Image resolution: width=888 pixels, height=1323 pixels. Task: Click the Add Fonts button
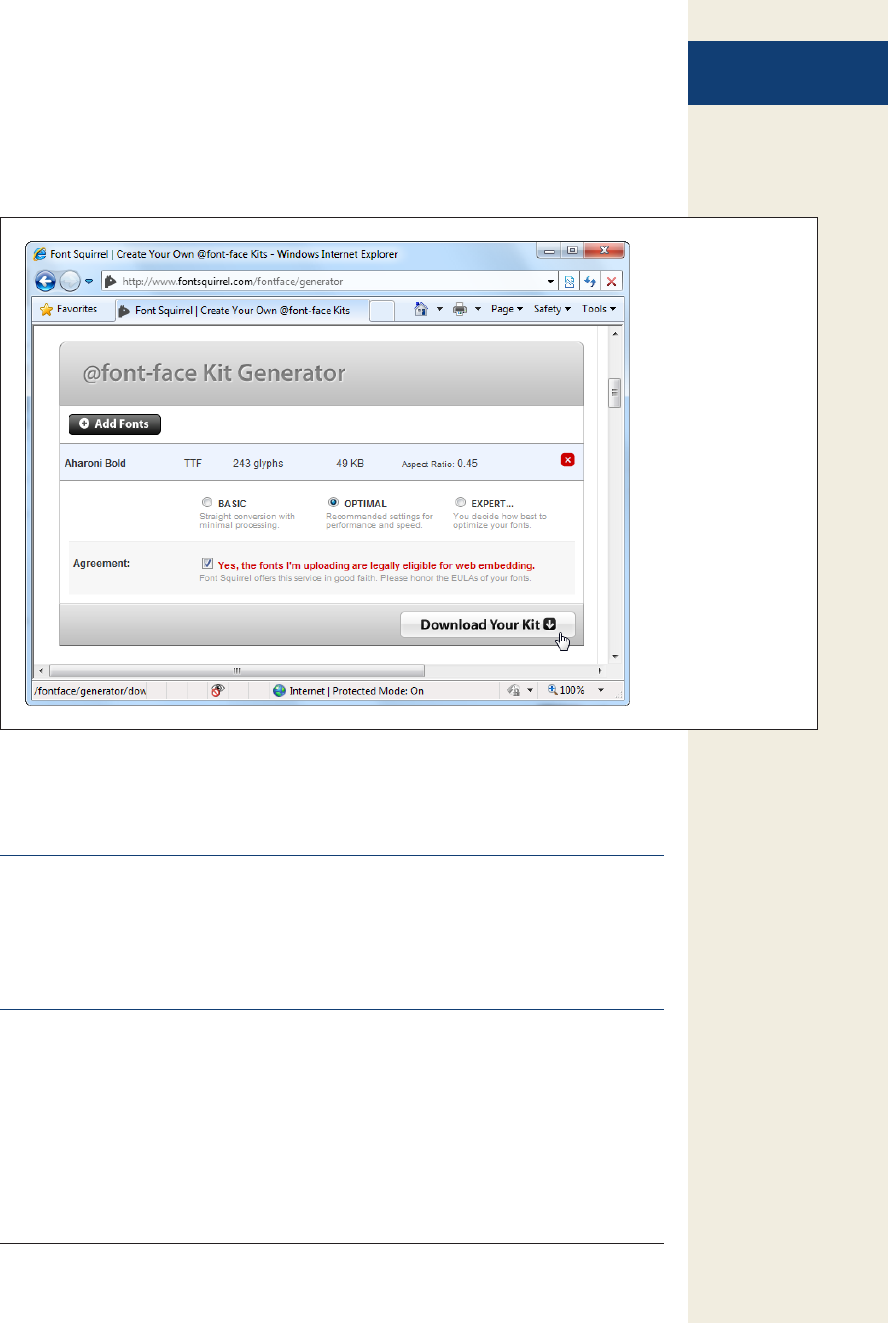tap(115, 424)
